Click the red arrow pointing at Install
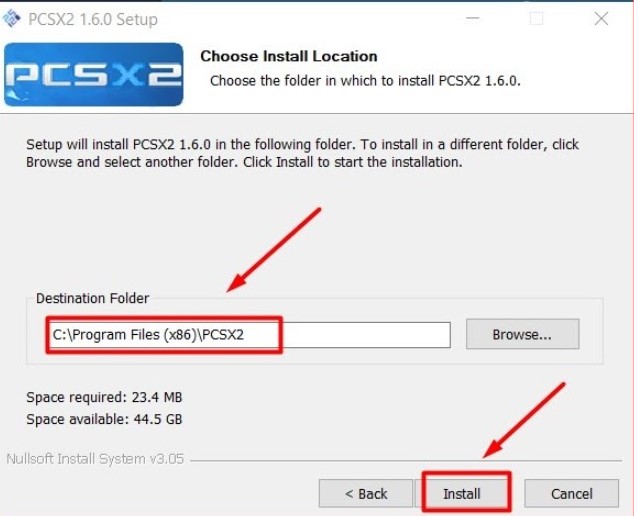The image size is (634, 516). pos(527,422)
